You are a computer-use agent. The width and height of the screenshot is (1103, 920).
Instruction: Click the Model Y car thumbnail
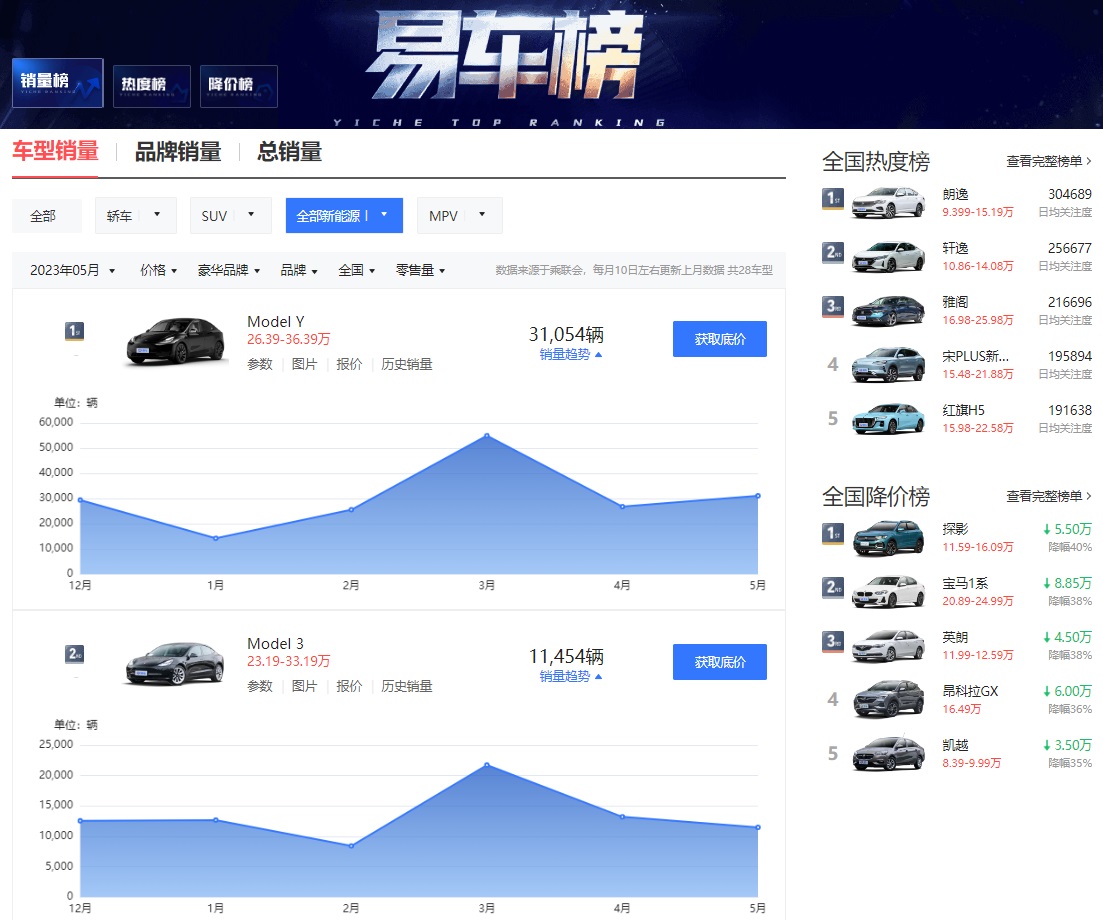coord(176,341)
